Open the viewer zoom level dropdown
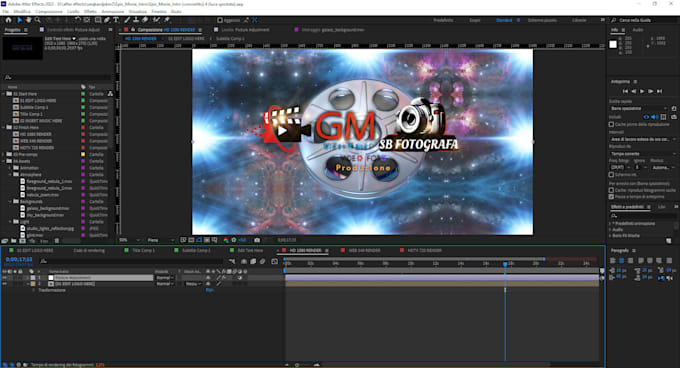The image size is (680, 368). 130,240
